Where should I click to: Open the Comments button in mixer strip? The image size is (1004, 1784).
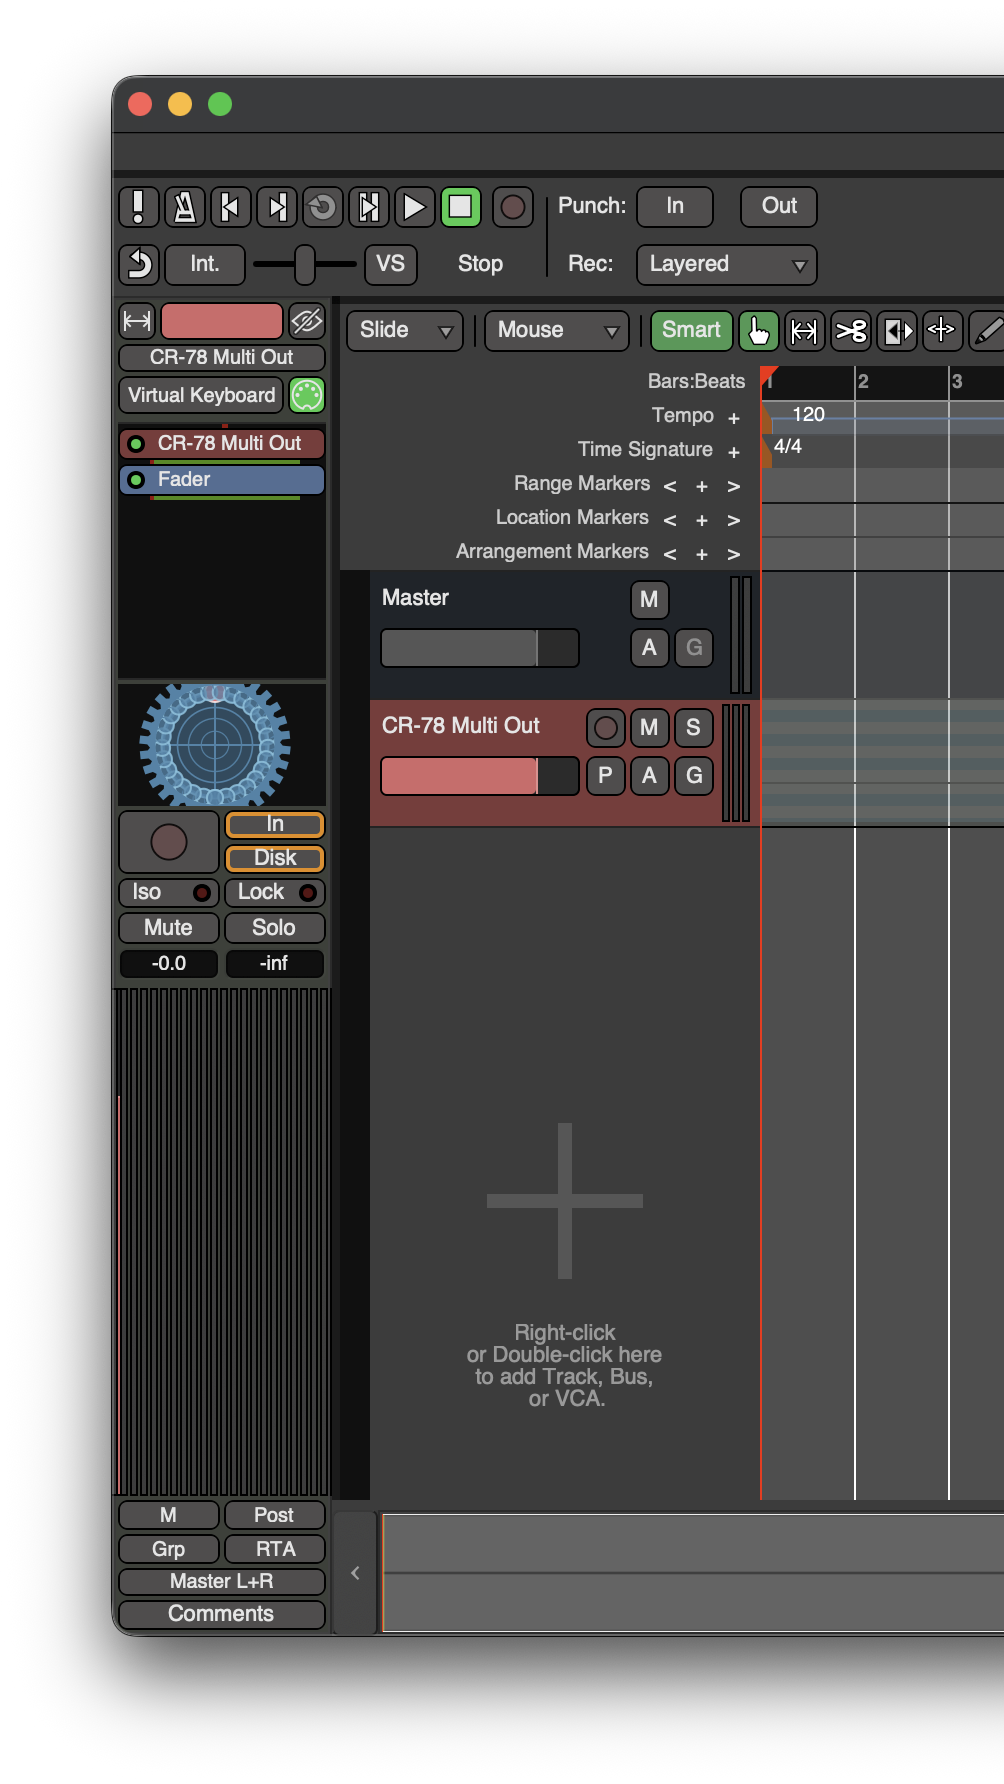221,1614
